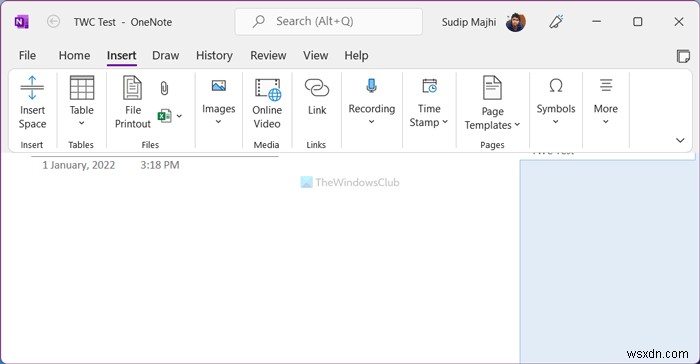Image resolution: width=700 pixels, height=364 pixels.
Task: Open ribbon display options chevron
Action: pyautogui.click(x=680, y=140)
